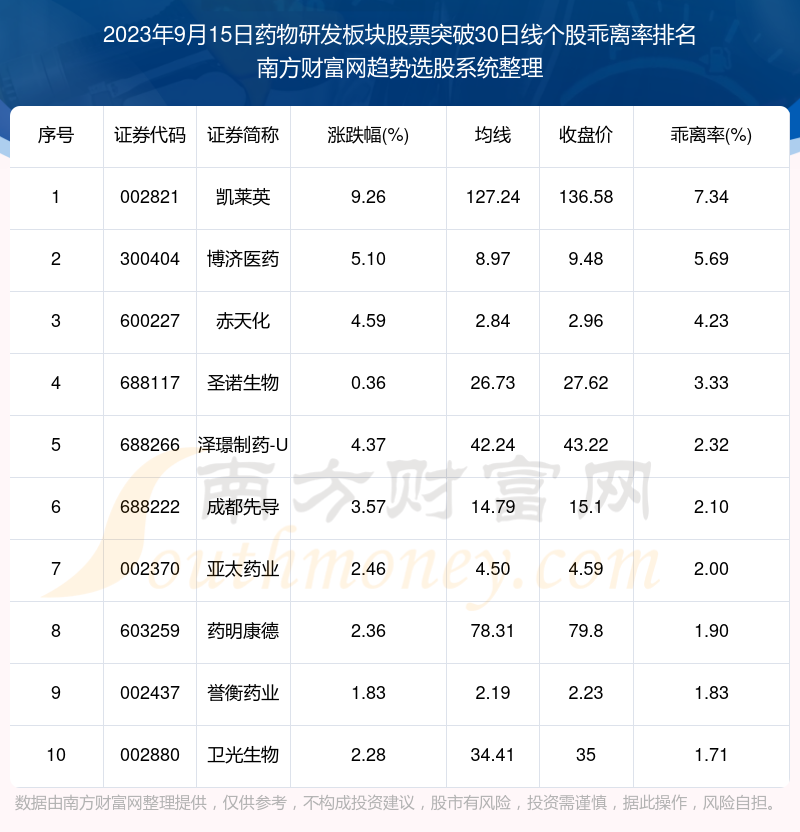Image resolution: width=800 pixels, height=832 pixels.
Task: Click deviation rate 2.00
Action: (x=711, y=569)
